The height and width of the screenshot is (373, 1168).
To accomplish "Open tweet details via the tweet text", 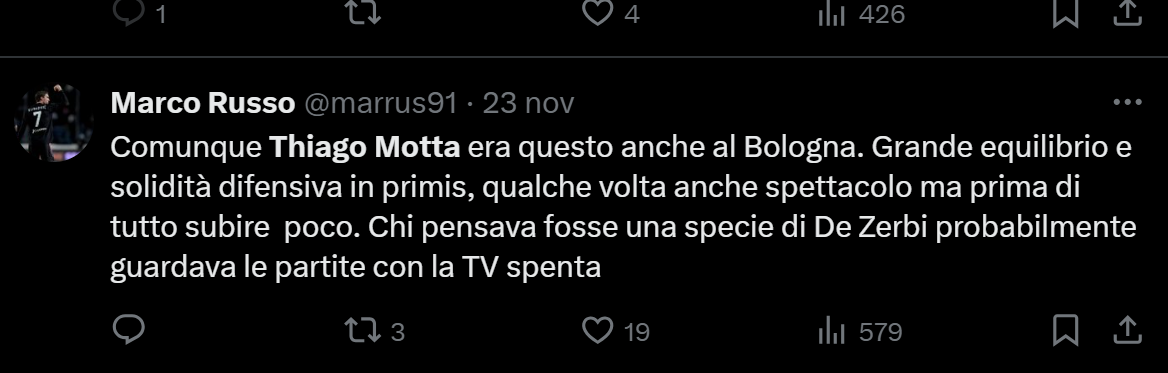I will 623,207.
